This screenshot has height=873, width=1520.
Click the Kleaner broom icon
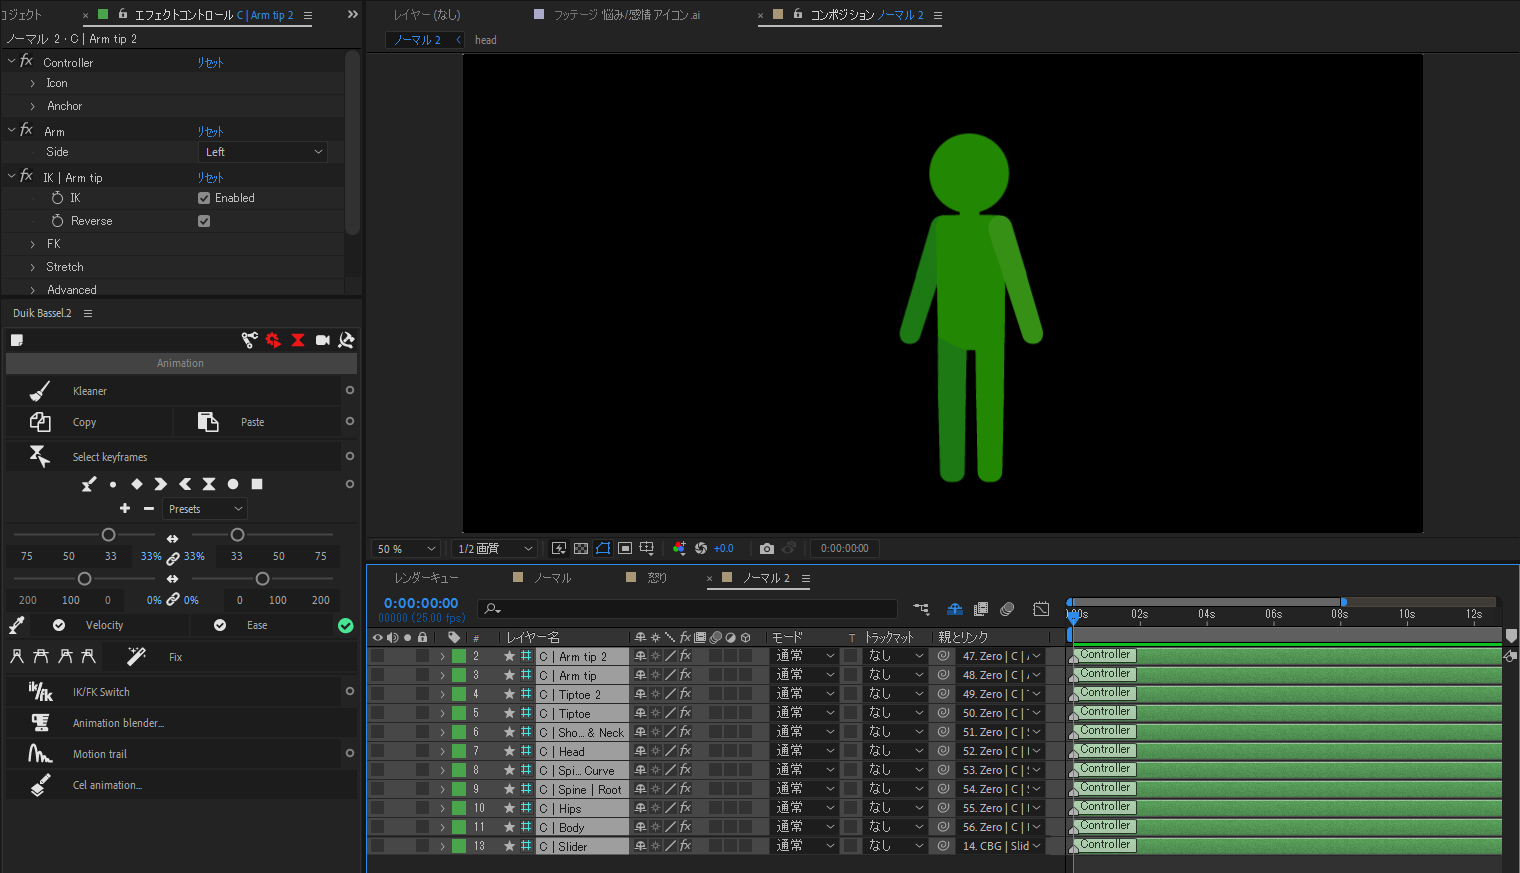point(40,391)
